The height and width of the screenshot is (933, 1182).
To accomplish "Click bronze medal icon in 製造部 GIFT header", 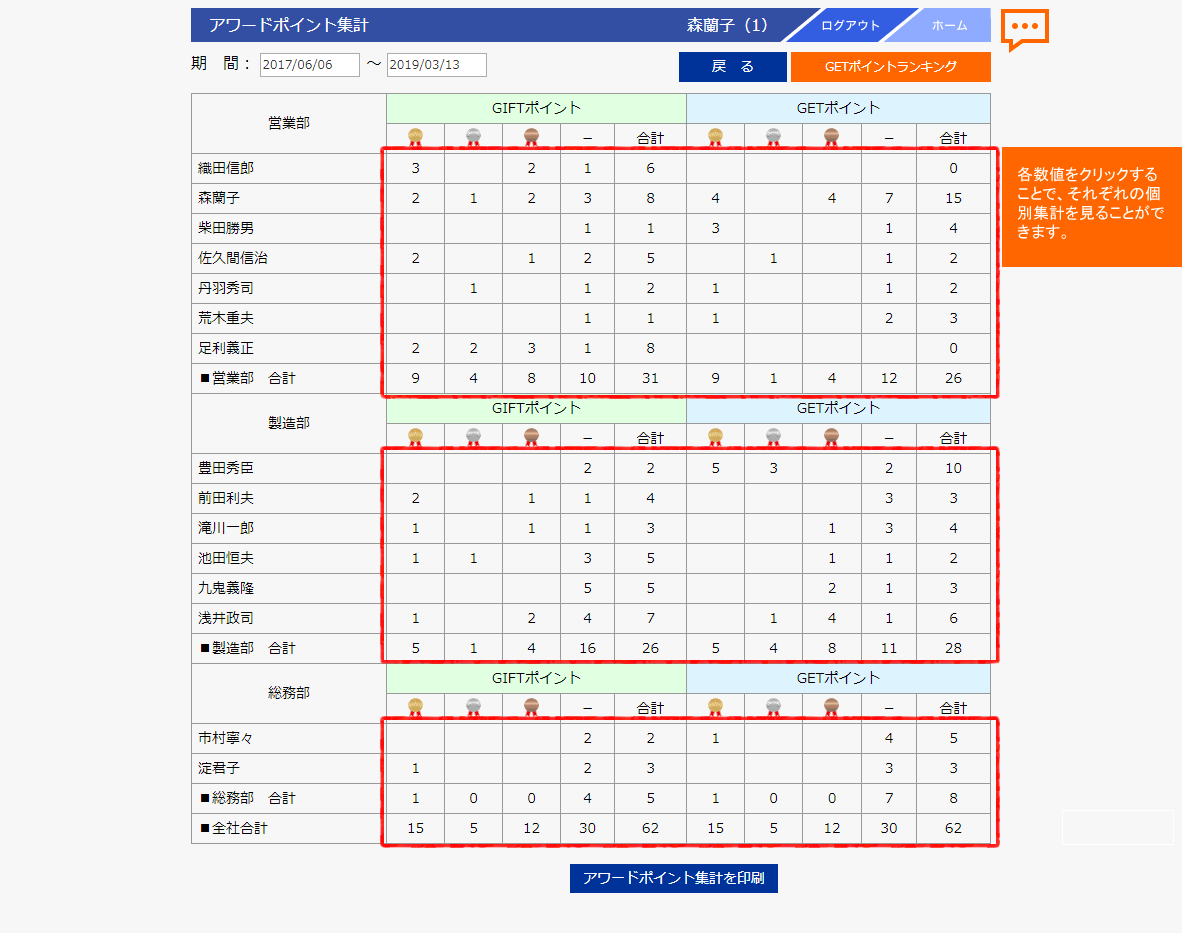I will coord(531,438).
